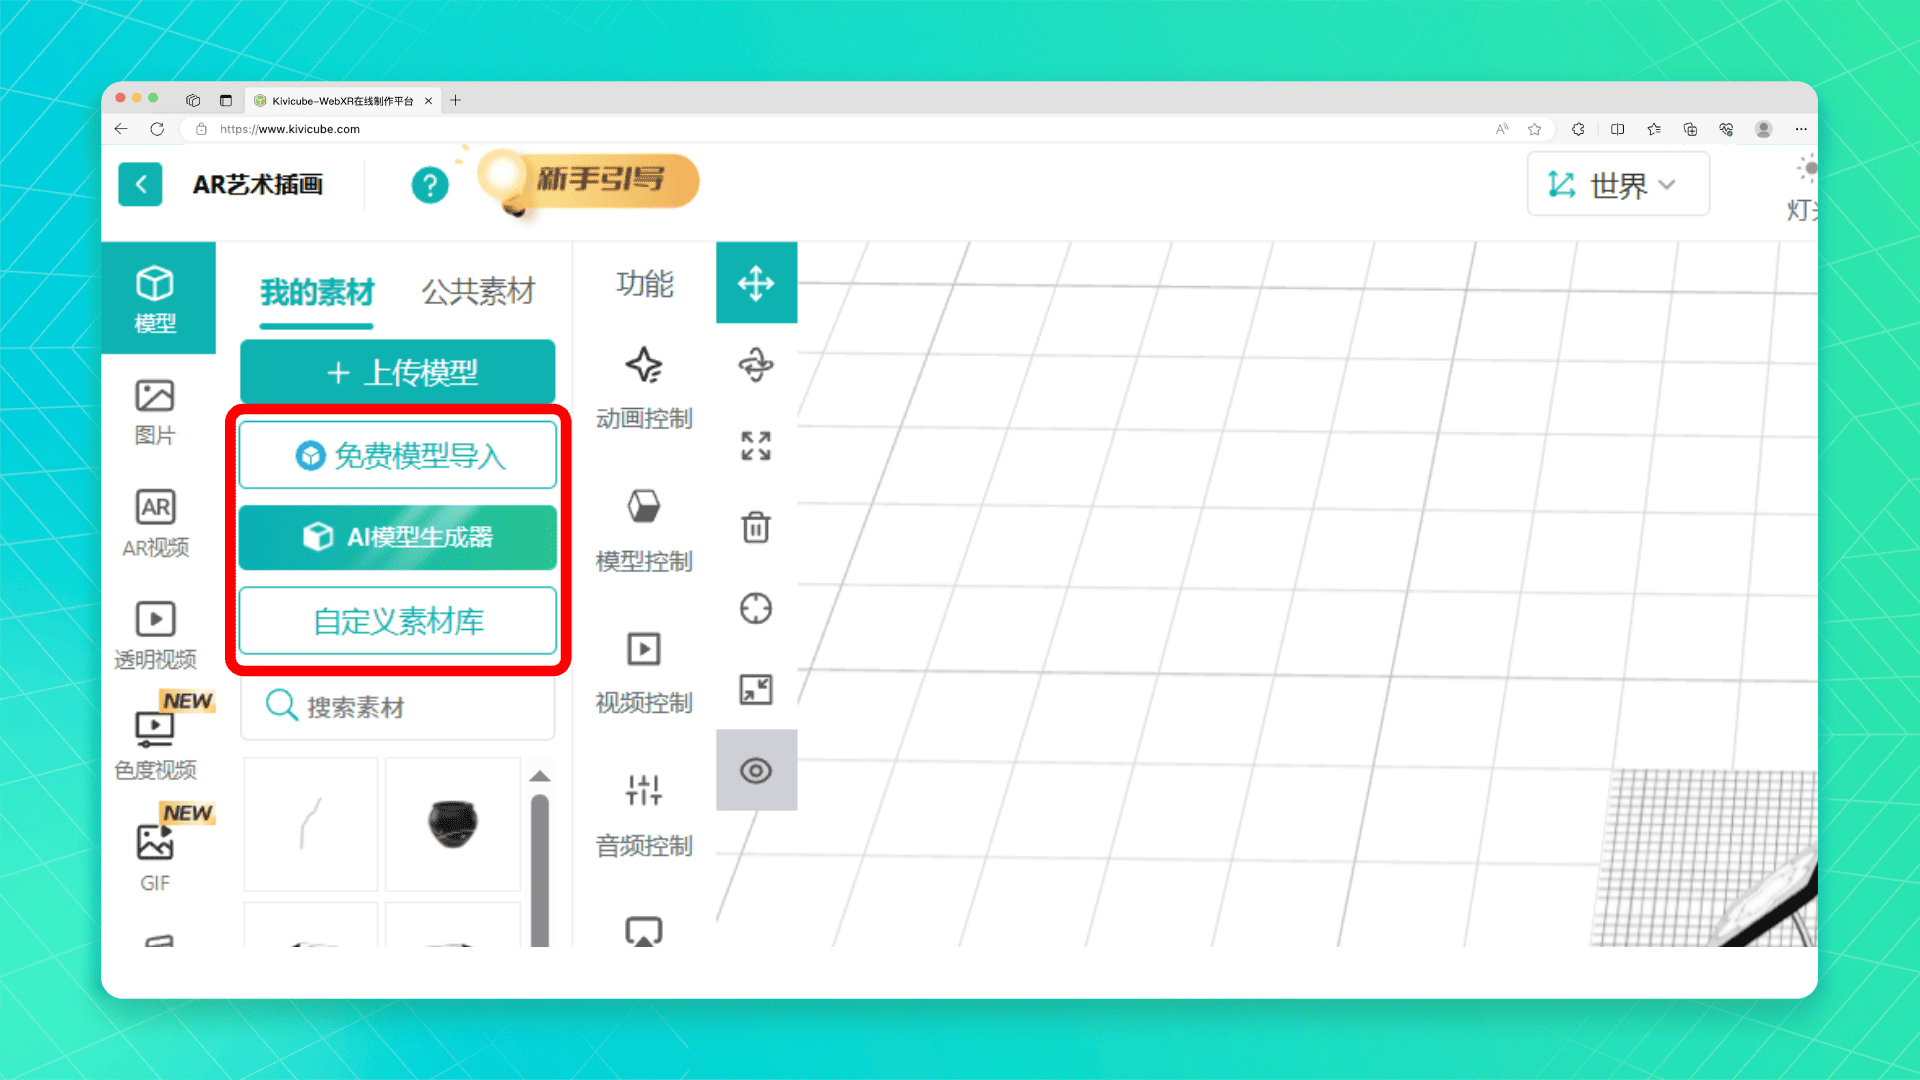Image resolution: width=1920 pixels, height=1080 pixels.
Task: Select the scale expand-arrows tool
Action: pos(756,446)
